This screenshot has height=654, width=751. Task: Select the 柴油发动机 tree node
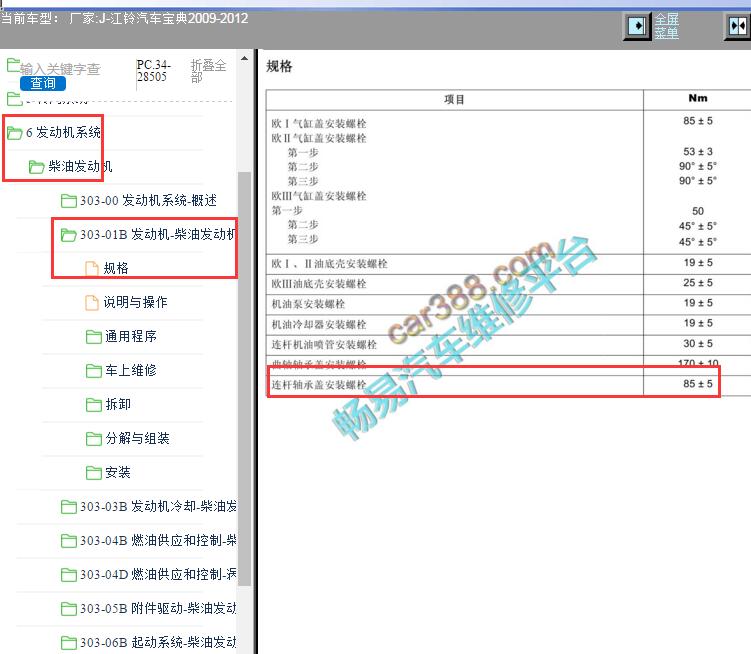(80, 166)
